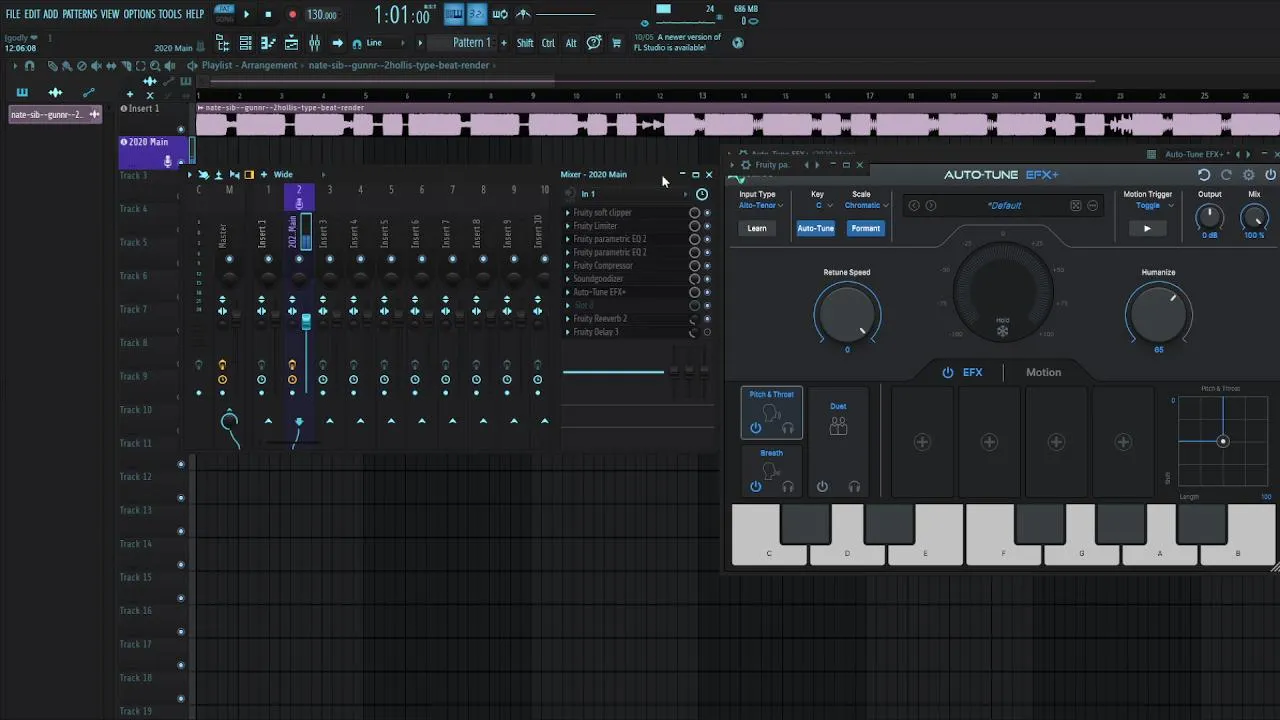The width and height of the screenshot is (1280, 720).
Task: Open the EDIT menu
Action: coord(32,14)
